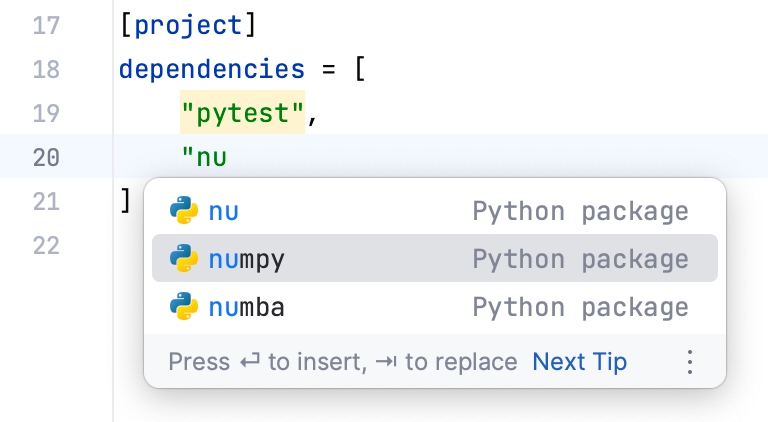Click the Python icon beside numpy suggestion
The height and width of the screenshot is (422, 768).
click(x=182, y=259)
